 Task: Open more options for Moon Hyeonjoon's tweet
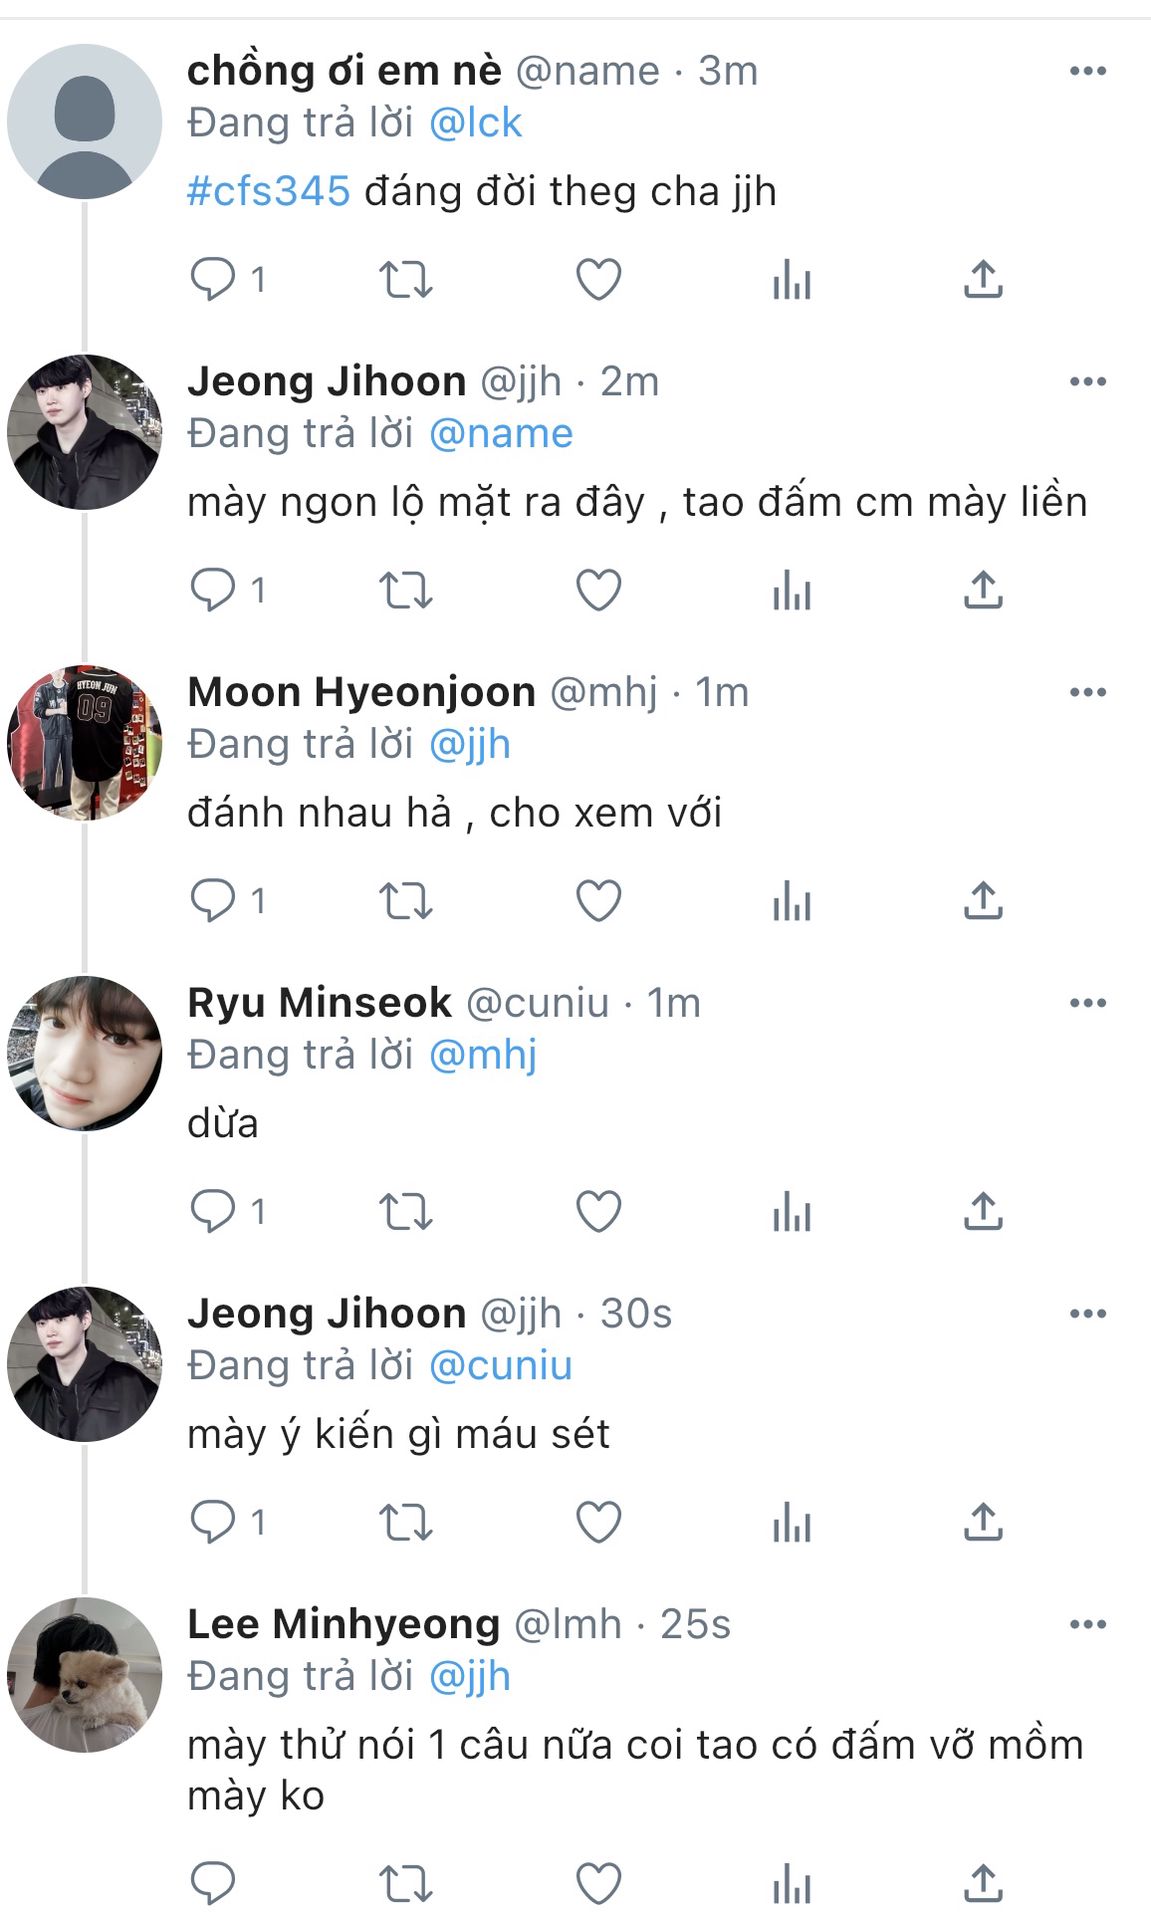[1087, 692]
